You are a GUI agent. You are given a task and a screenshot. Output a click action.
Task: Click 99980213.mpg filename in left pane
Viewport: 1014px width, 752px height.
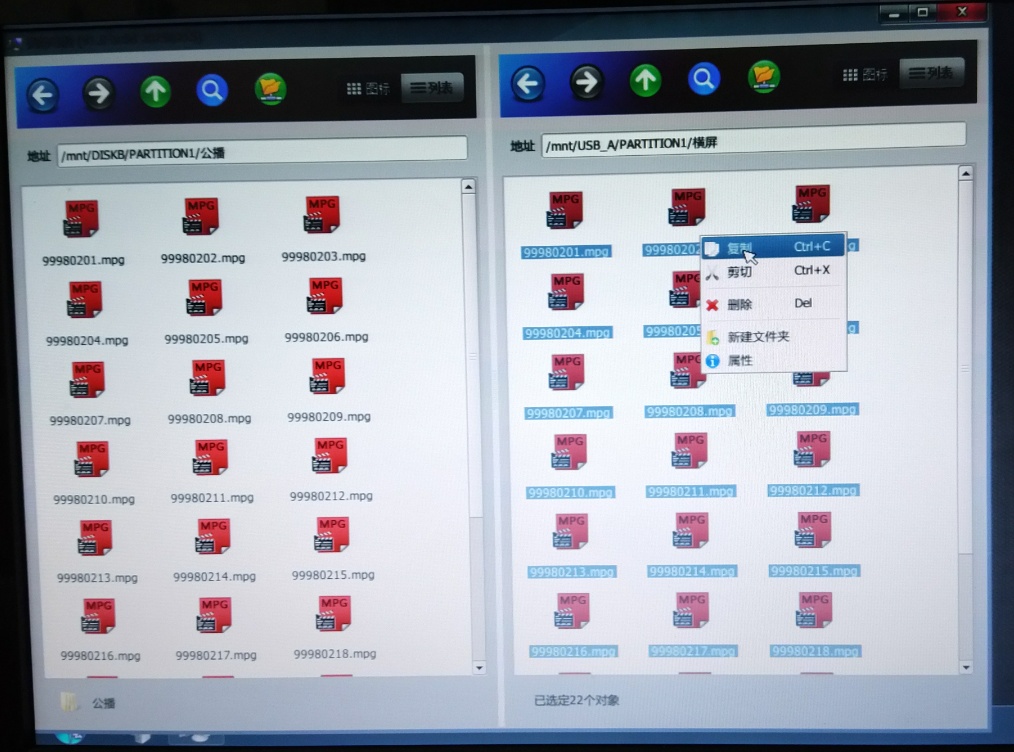(x=97, y=578)
